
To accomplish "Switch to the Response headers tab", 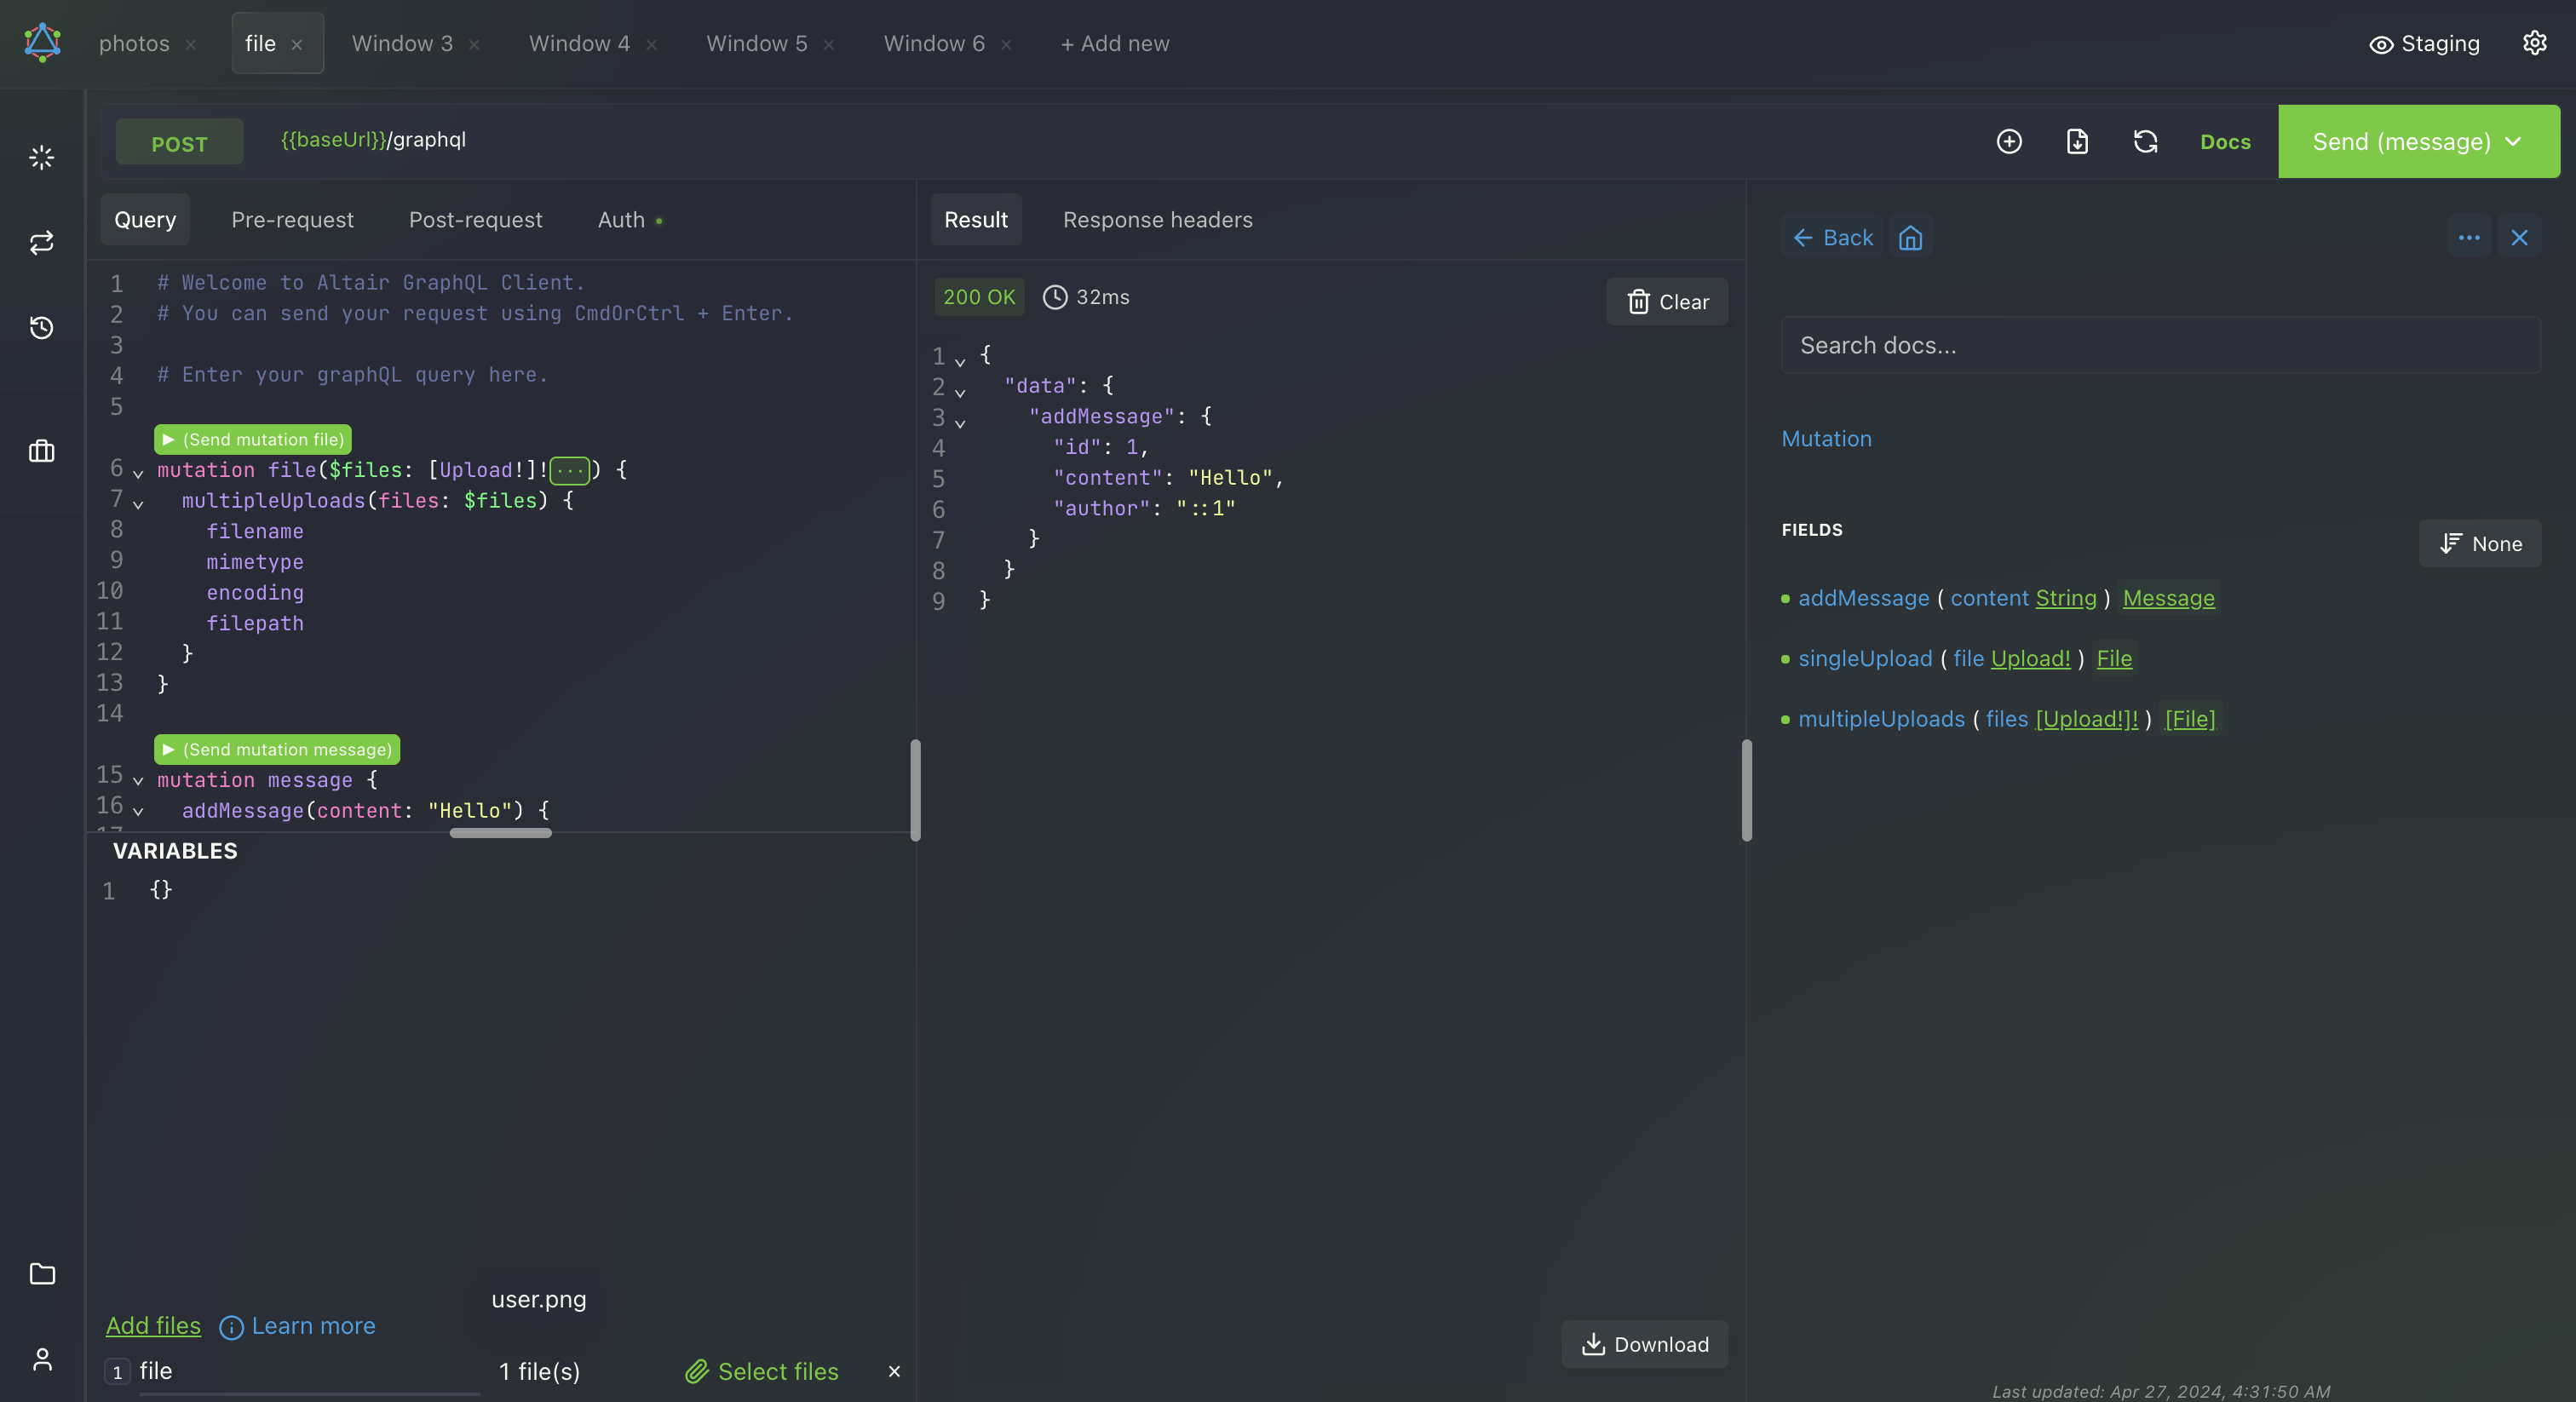I will [1157, 219].
